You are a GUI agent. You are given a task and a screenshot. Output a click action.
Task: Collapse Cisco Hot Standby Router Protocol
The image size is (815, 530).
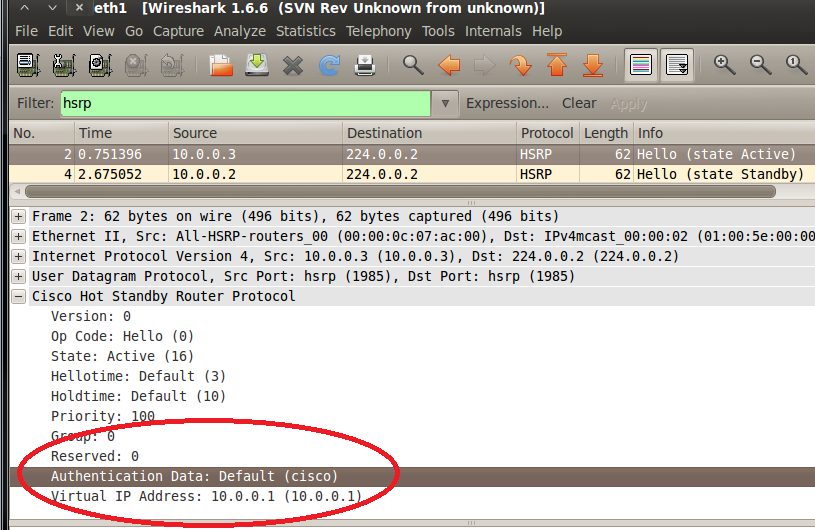pos(19,296)
